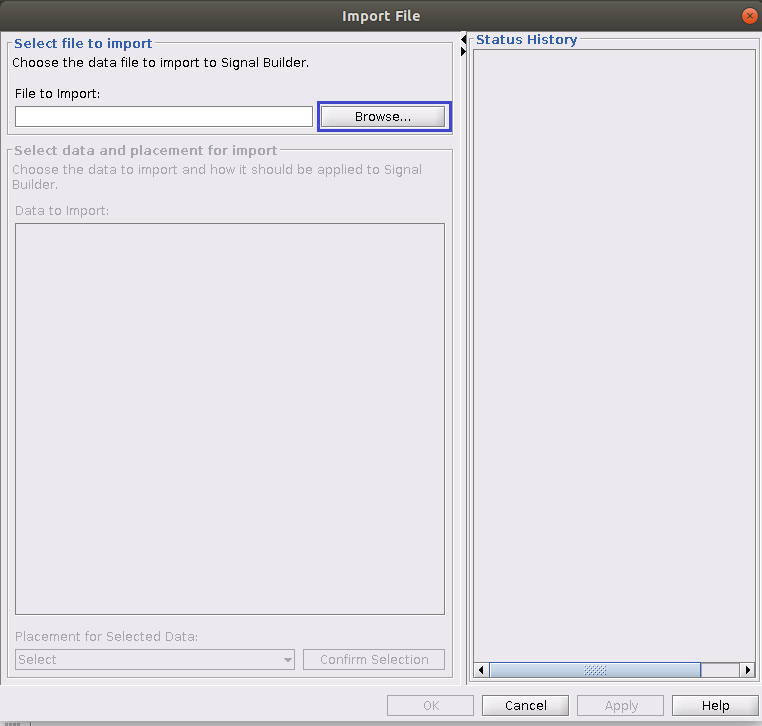Click the left-pointing splitter arrow beside Status History

pos(463,39)
